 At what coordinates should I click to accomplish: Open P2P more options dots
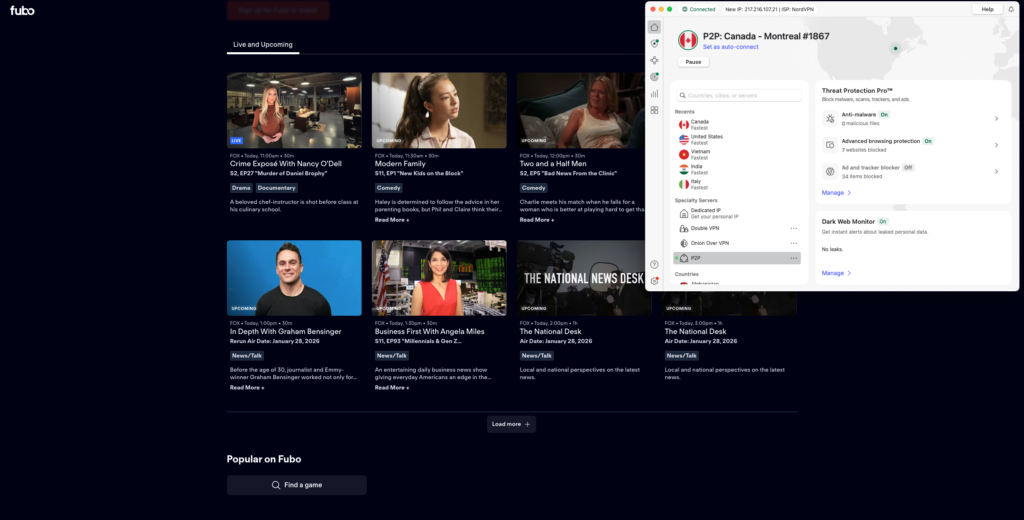[x=793, y=258]
